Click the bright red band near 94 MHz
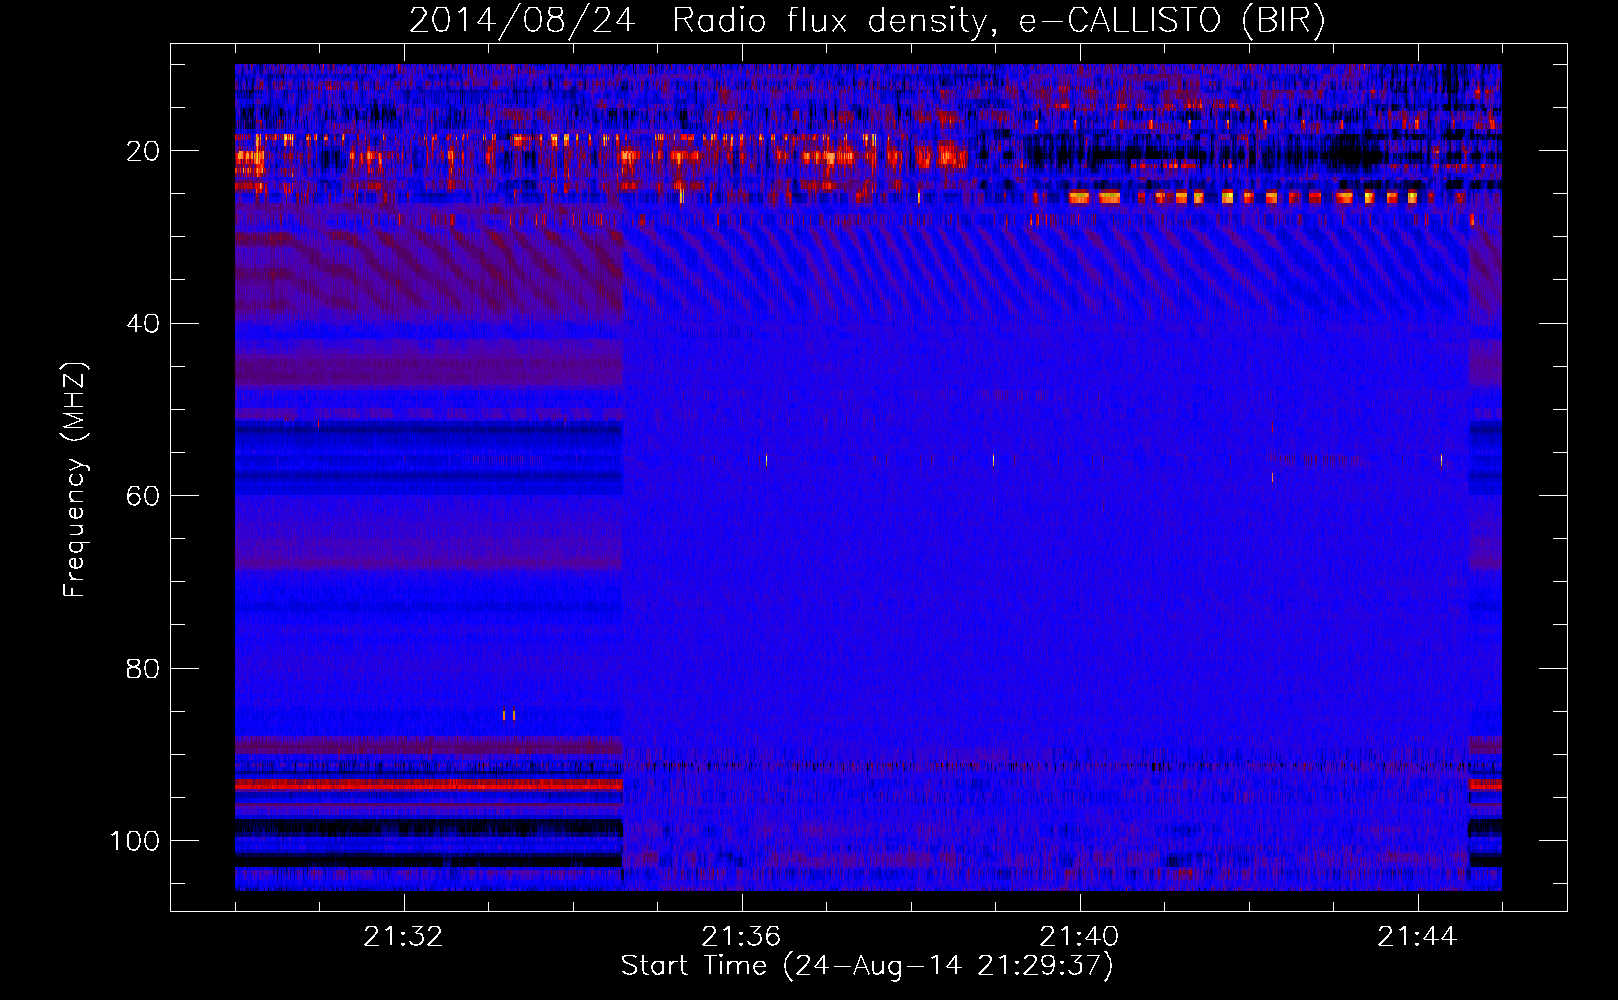 tap(429, 786)
